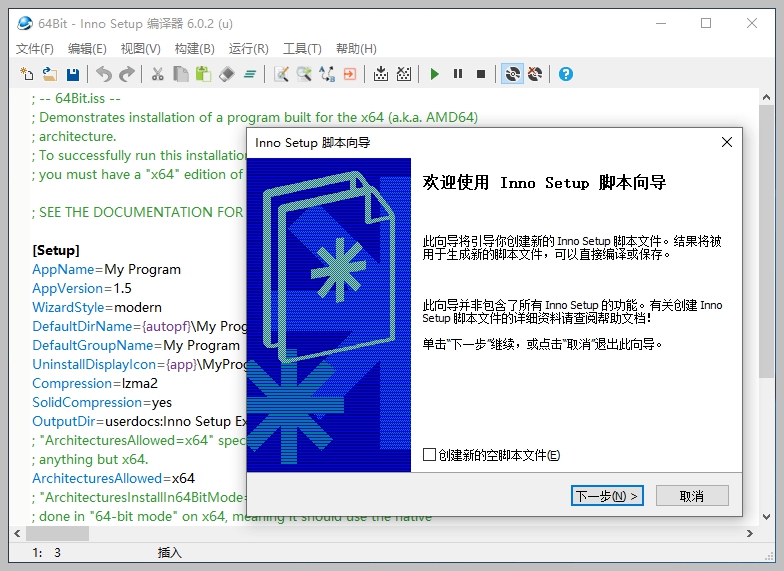This screenshot has height=571, width=784.
Task: Minimize the Inno Setup compiler window
Action: tap(661, 24)
